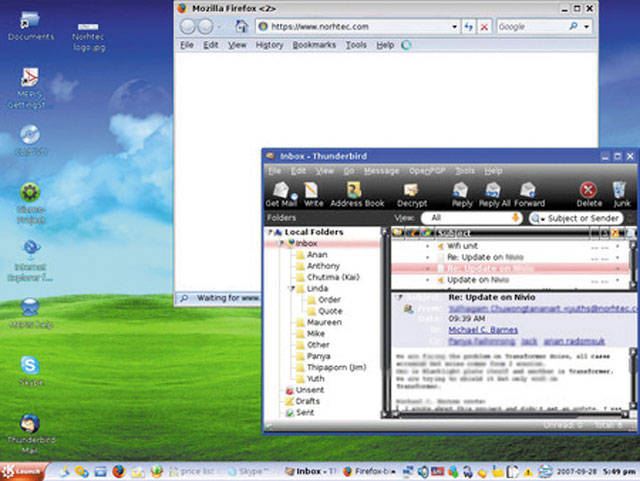Click the Subject column header in message list
Image resolution: width=640 pixels, height=481 pixels.
point(512,233)
